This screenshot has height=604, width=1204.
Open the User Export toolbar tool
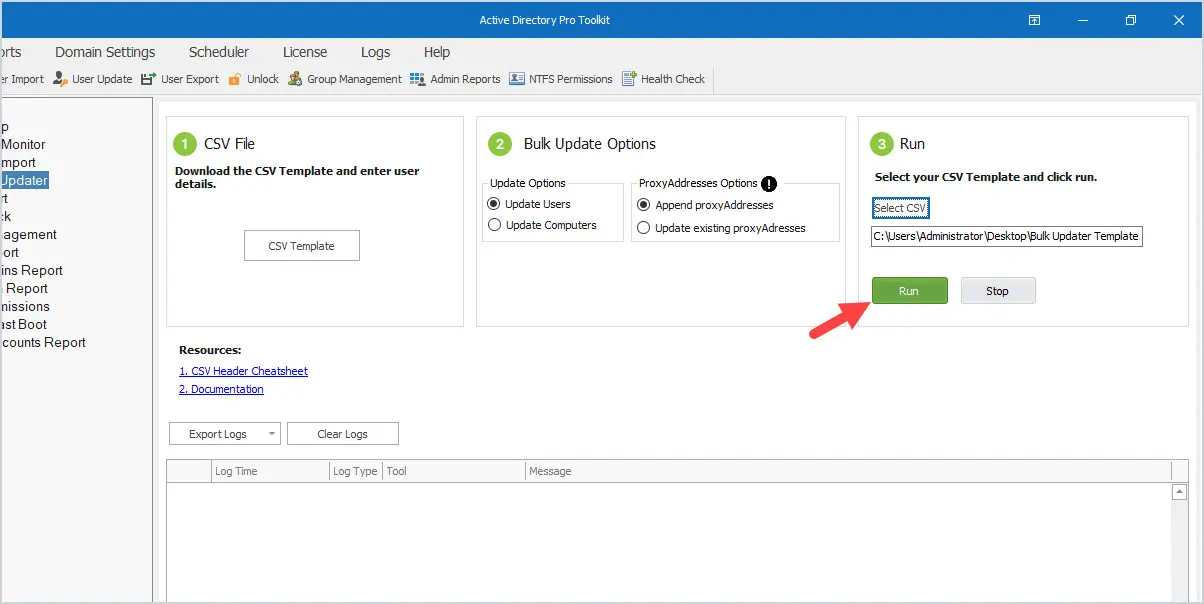coord(180,79)
